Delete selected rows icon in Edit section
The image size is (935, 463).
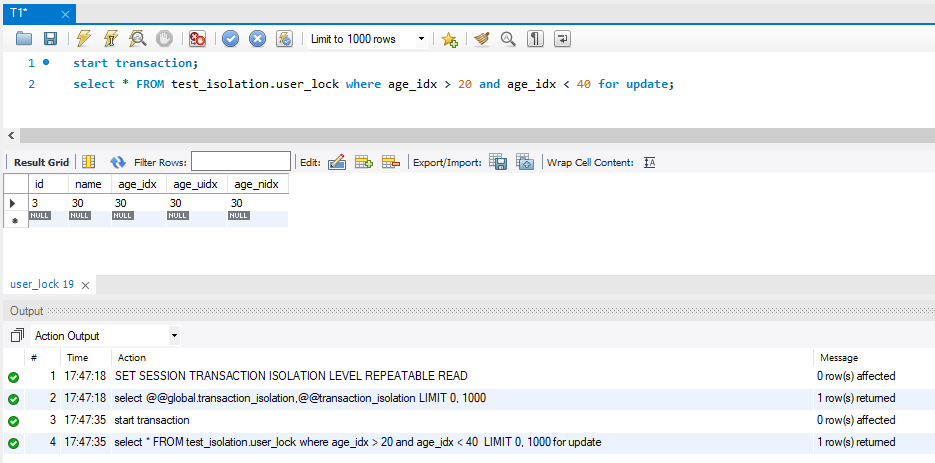tap(391, 162)
